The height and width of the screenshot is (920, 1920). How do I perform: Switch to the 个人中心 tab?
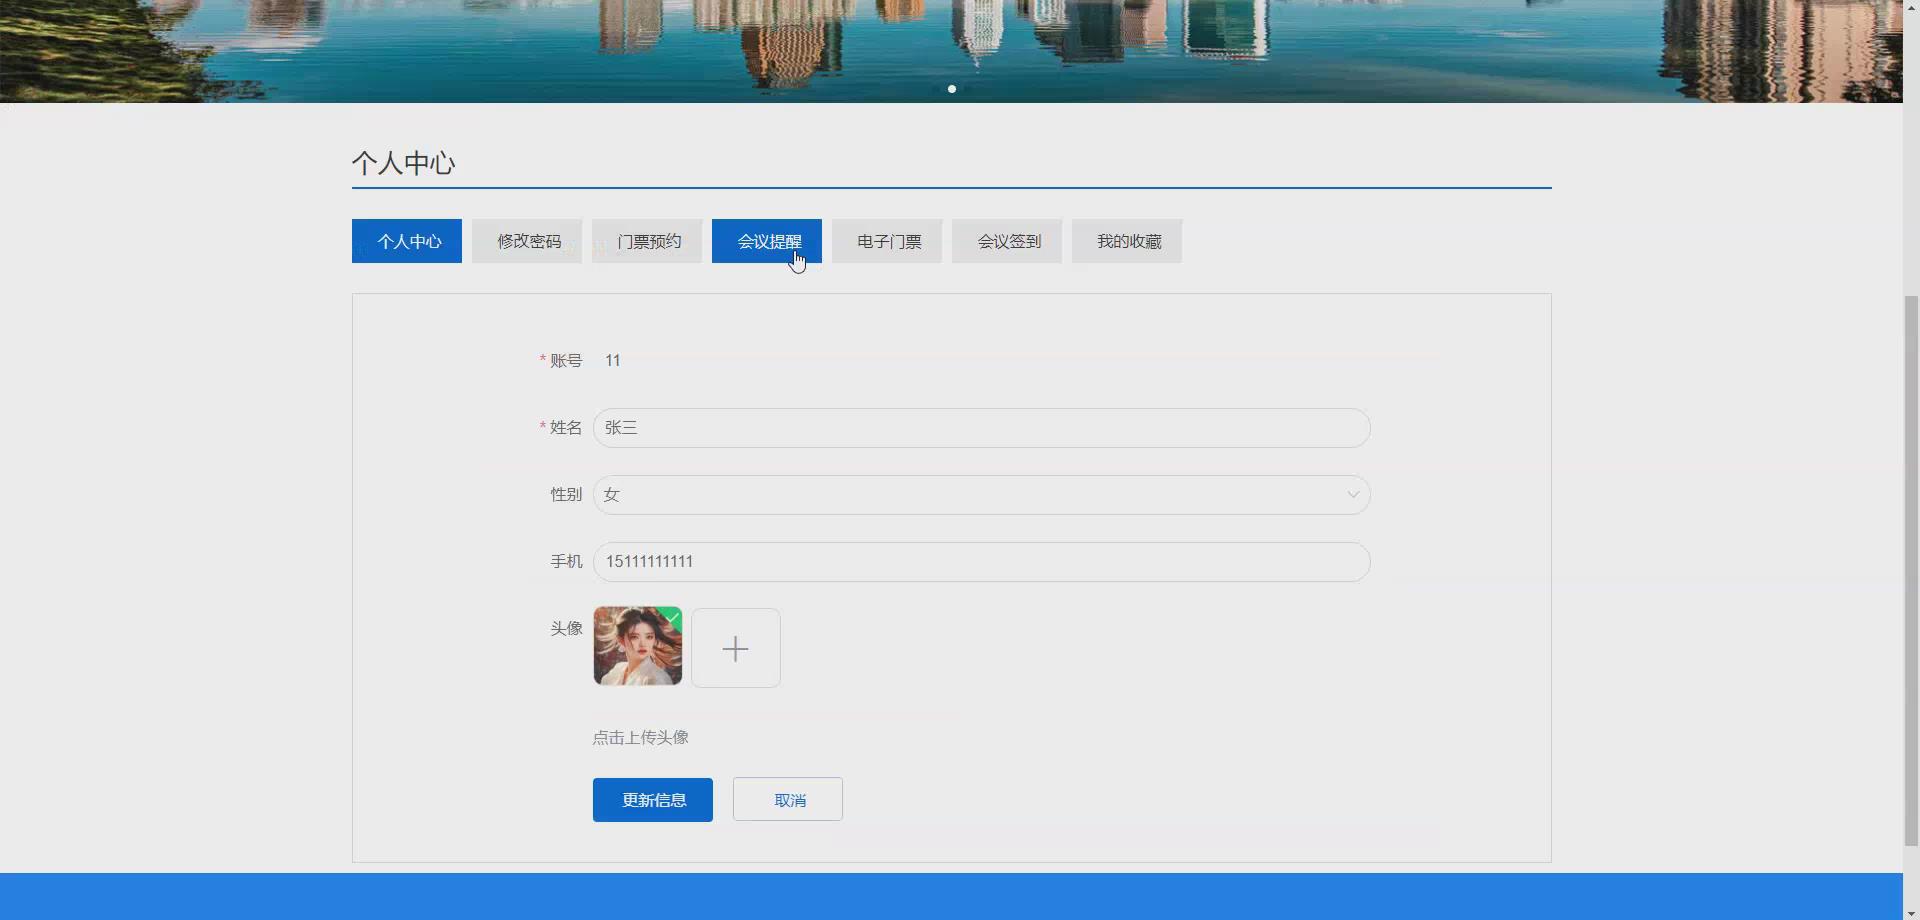pyautogui.click(x=406, y=241)
